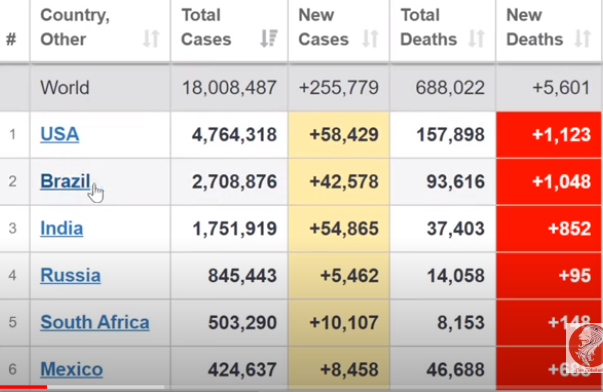Open the India country link
This screenshot has height=392, width=603.
[62, 228]
